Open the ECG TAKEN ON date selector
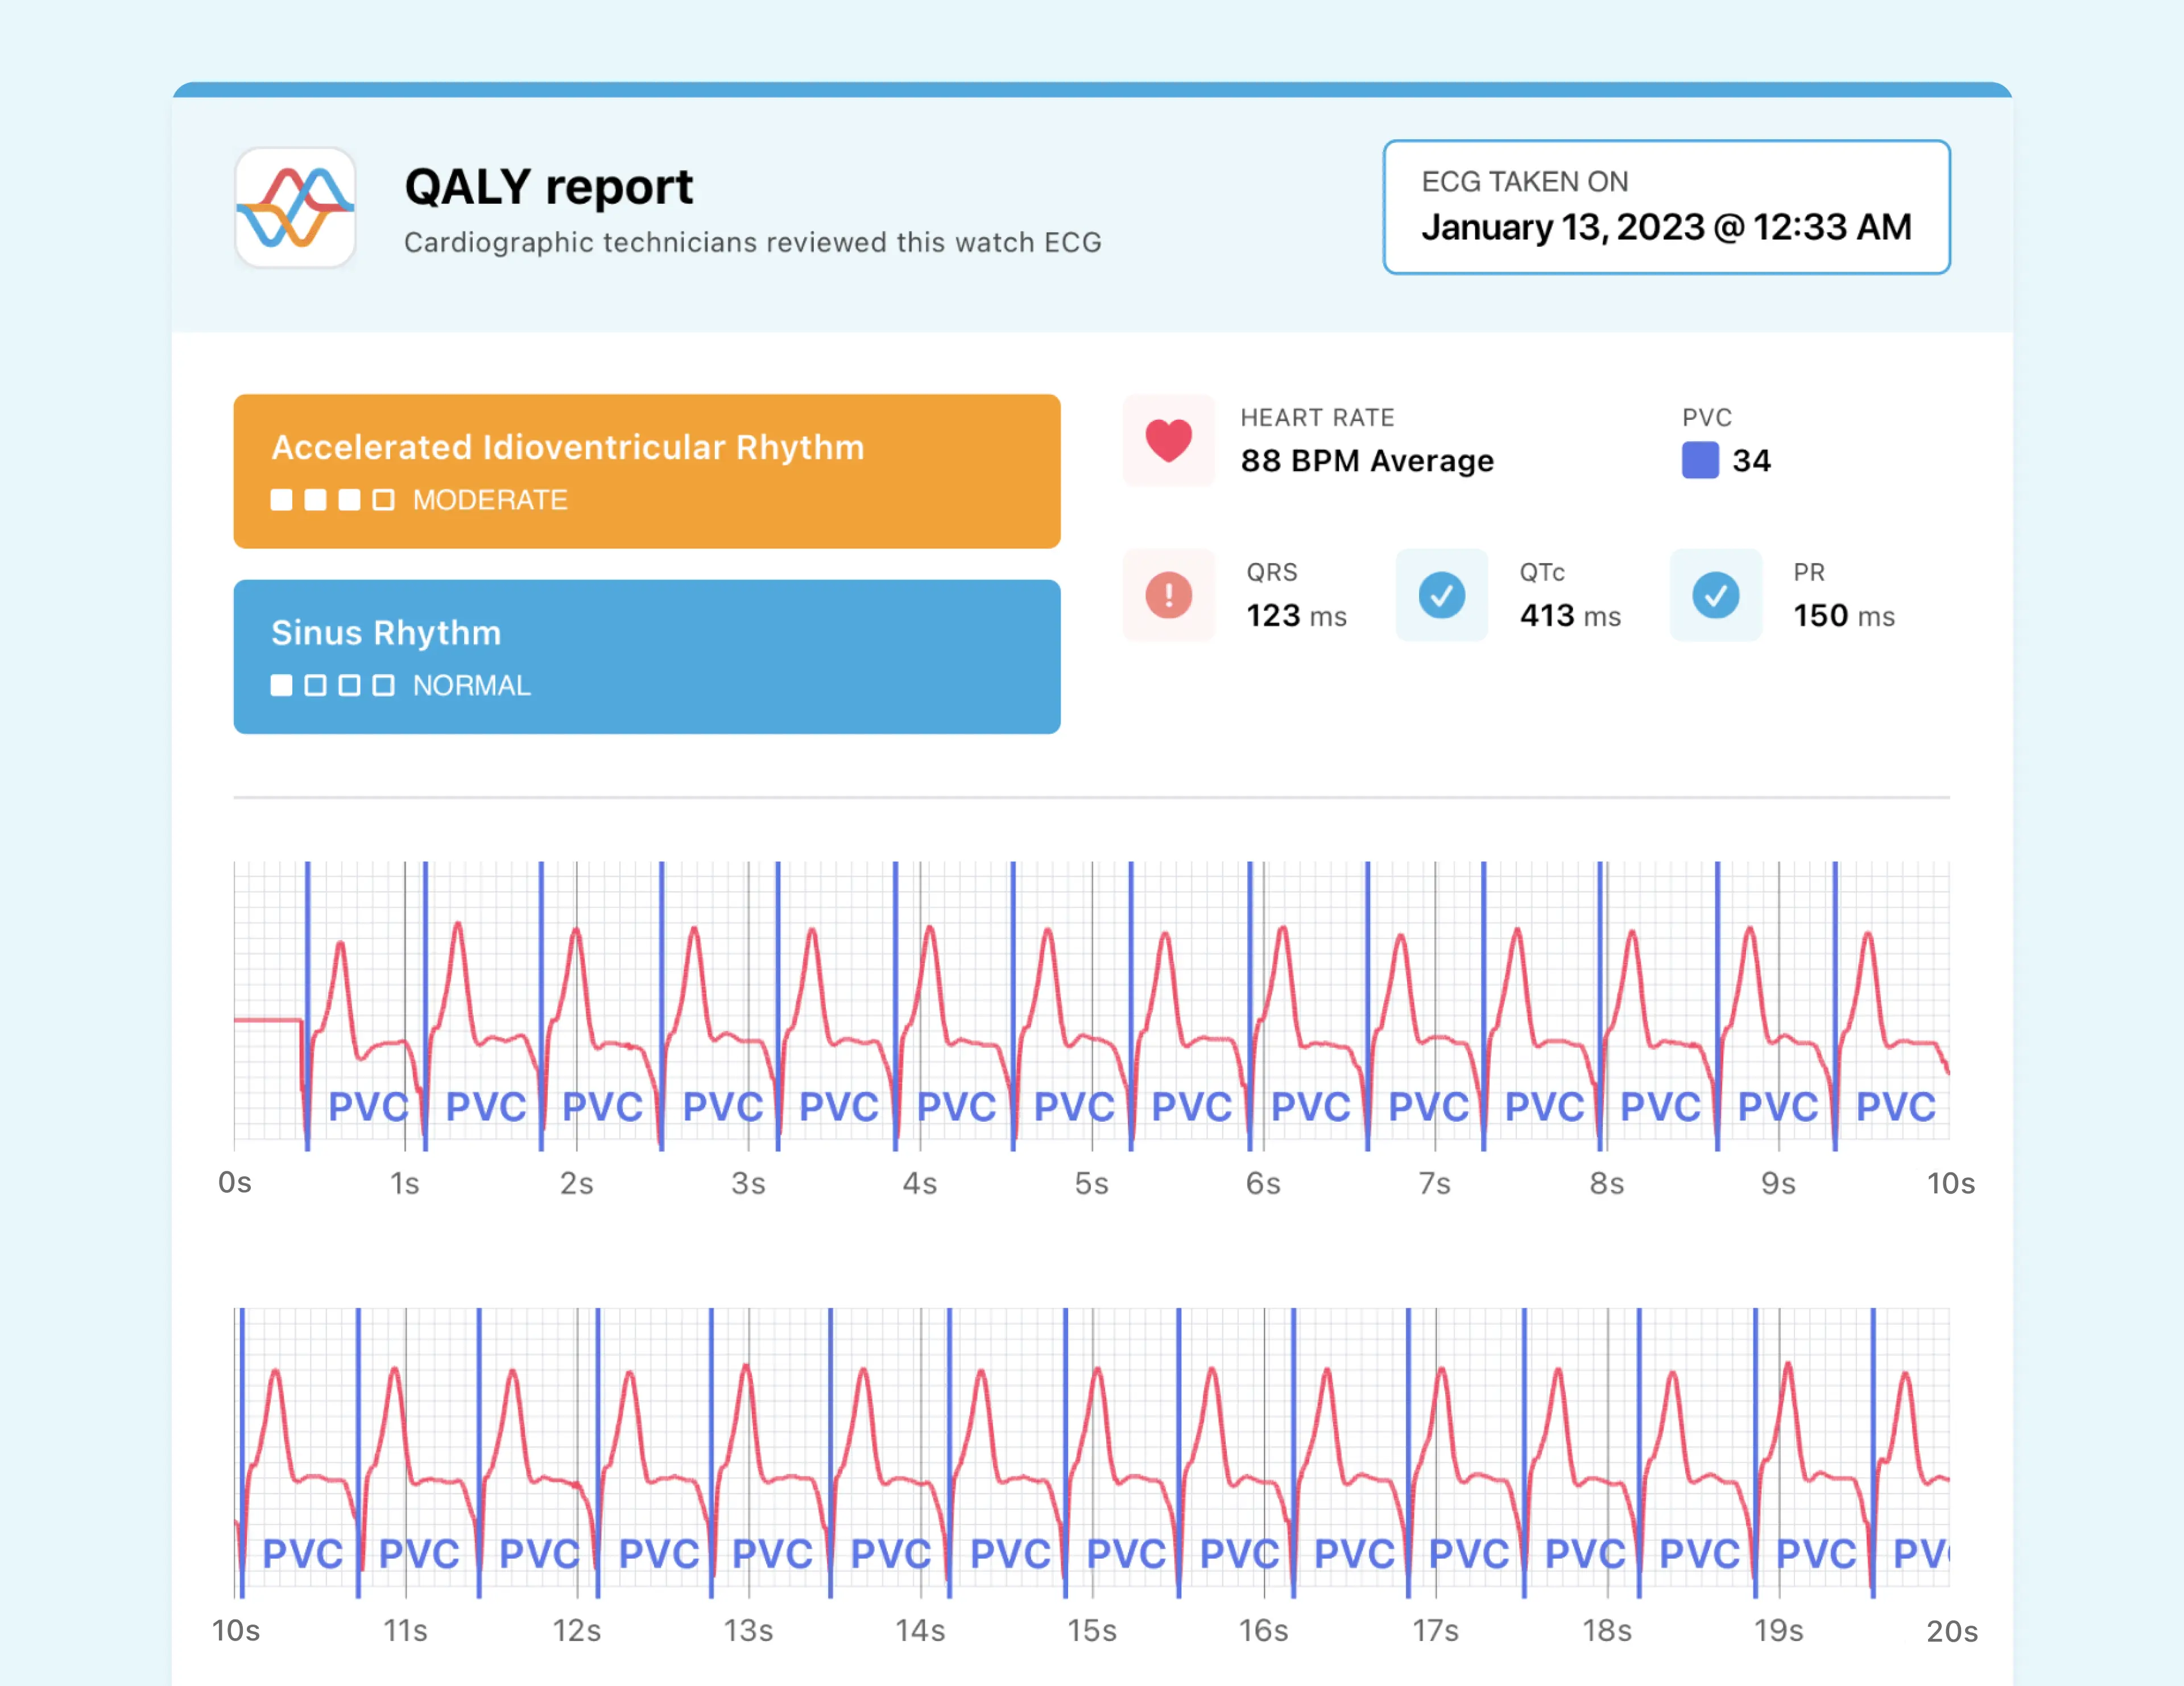The image size is (2184, 1686). [1666, 207]
